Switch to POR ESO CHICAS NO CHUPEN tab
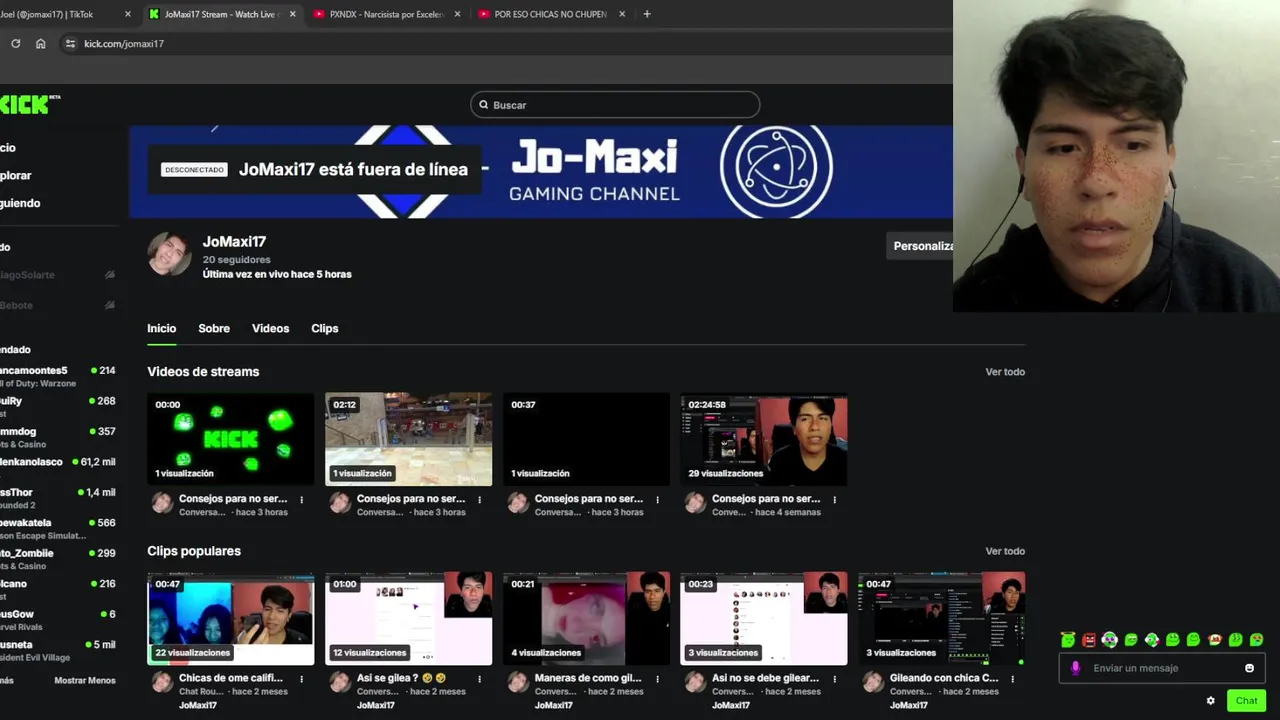This screenshot has height=720, width=1280. click(550, 14)
